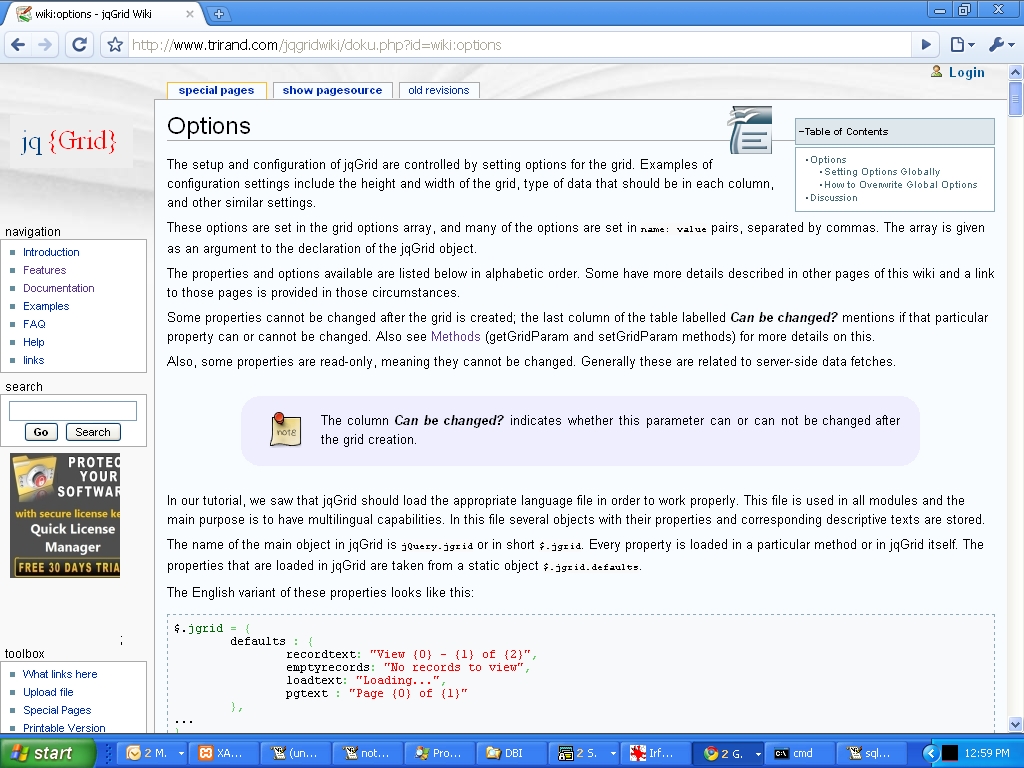Click the vertical scrollbar thumb
1024x768 pixels.
click(x=1016, y=99)
